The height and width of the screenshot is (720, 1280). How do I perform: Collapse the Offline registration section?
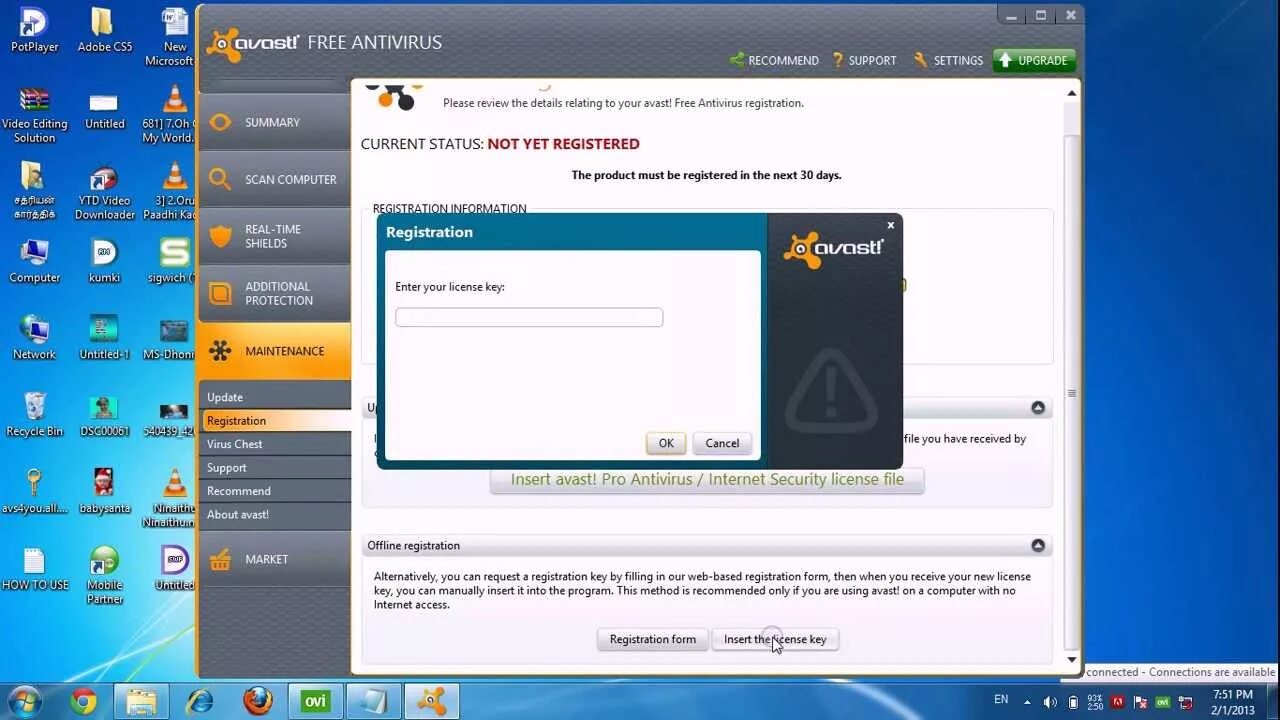[1038, 545]
